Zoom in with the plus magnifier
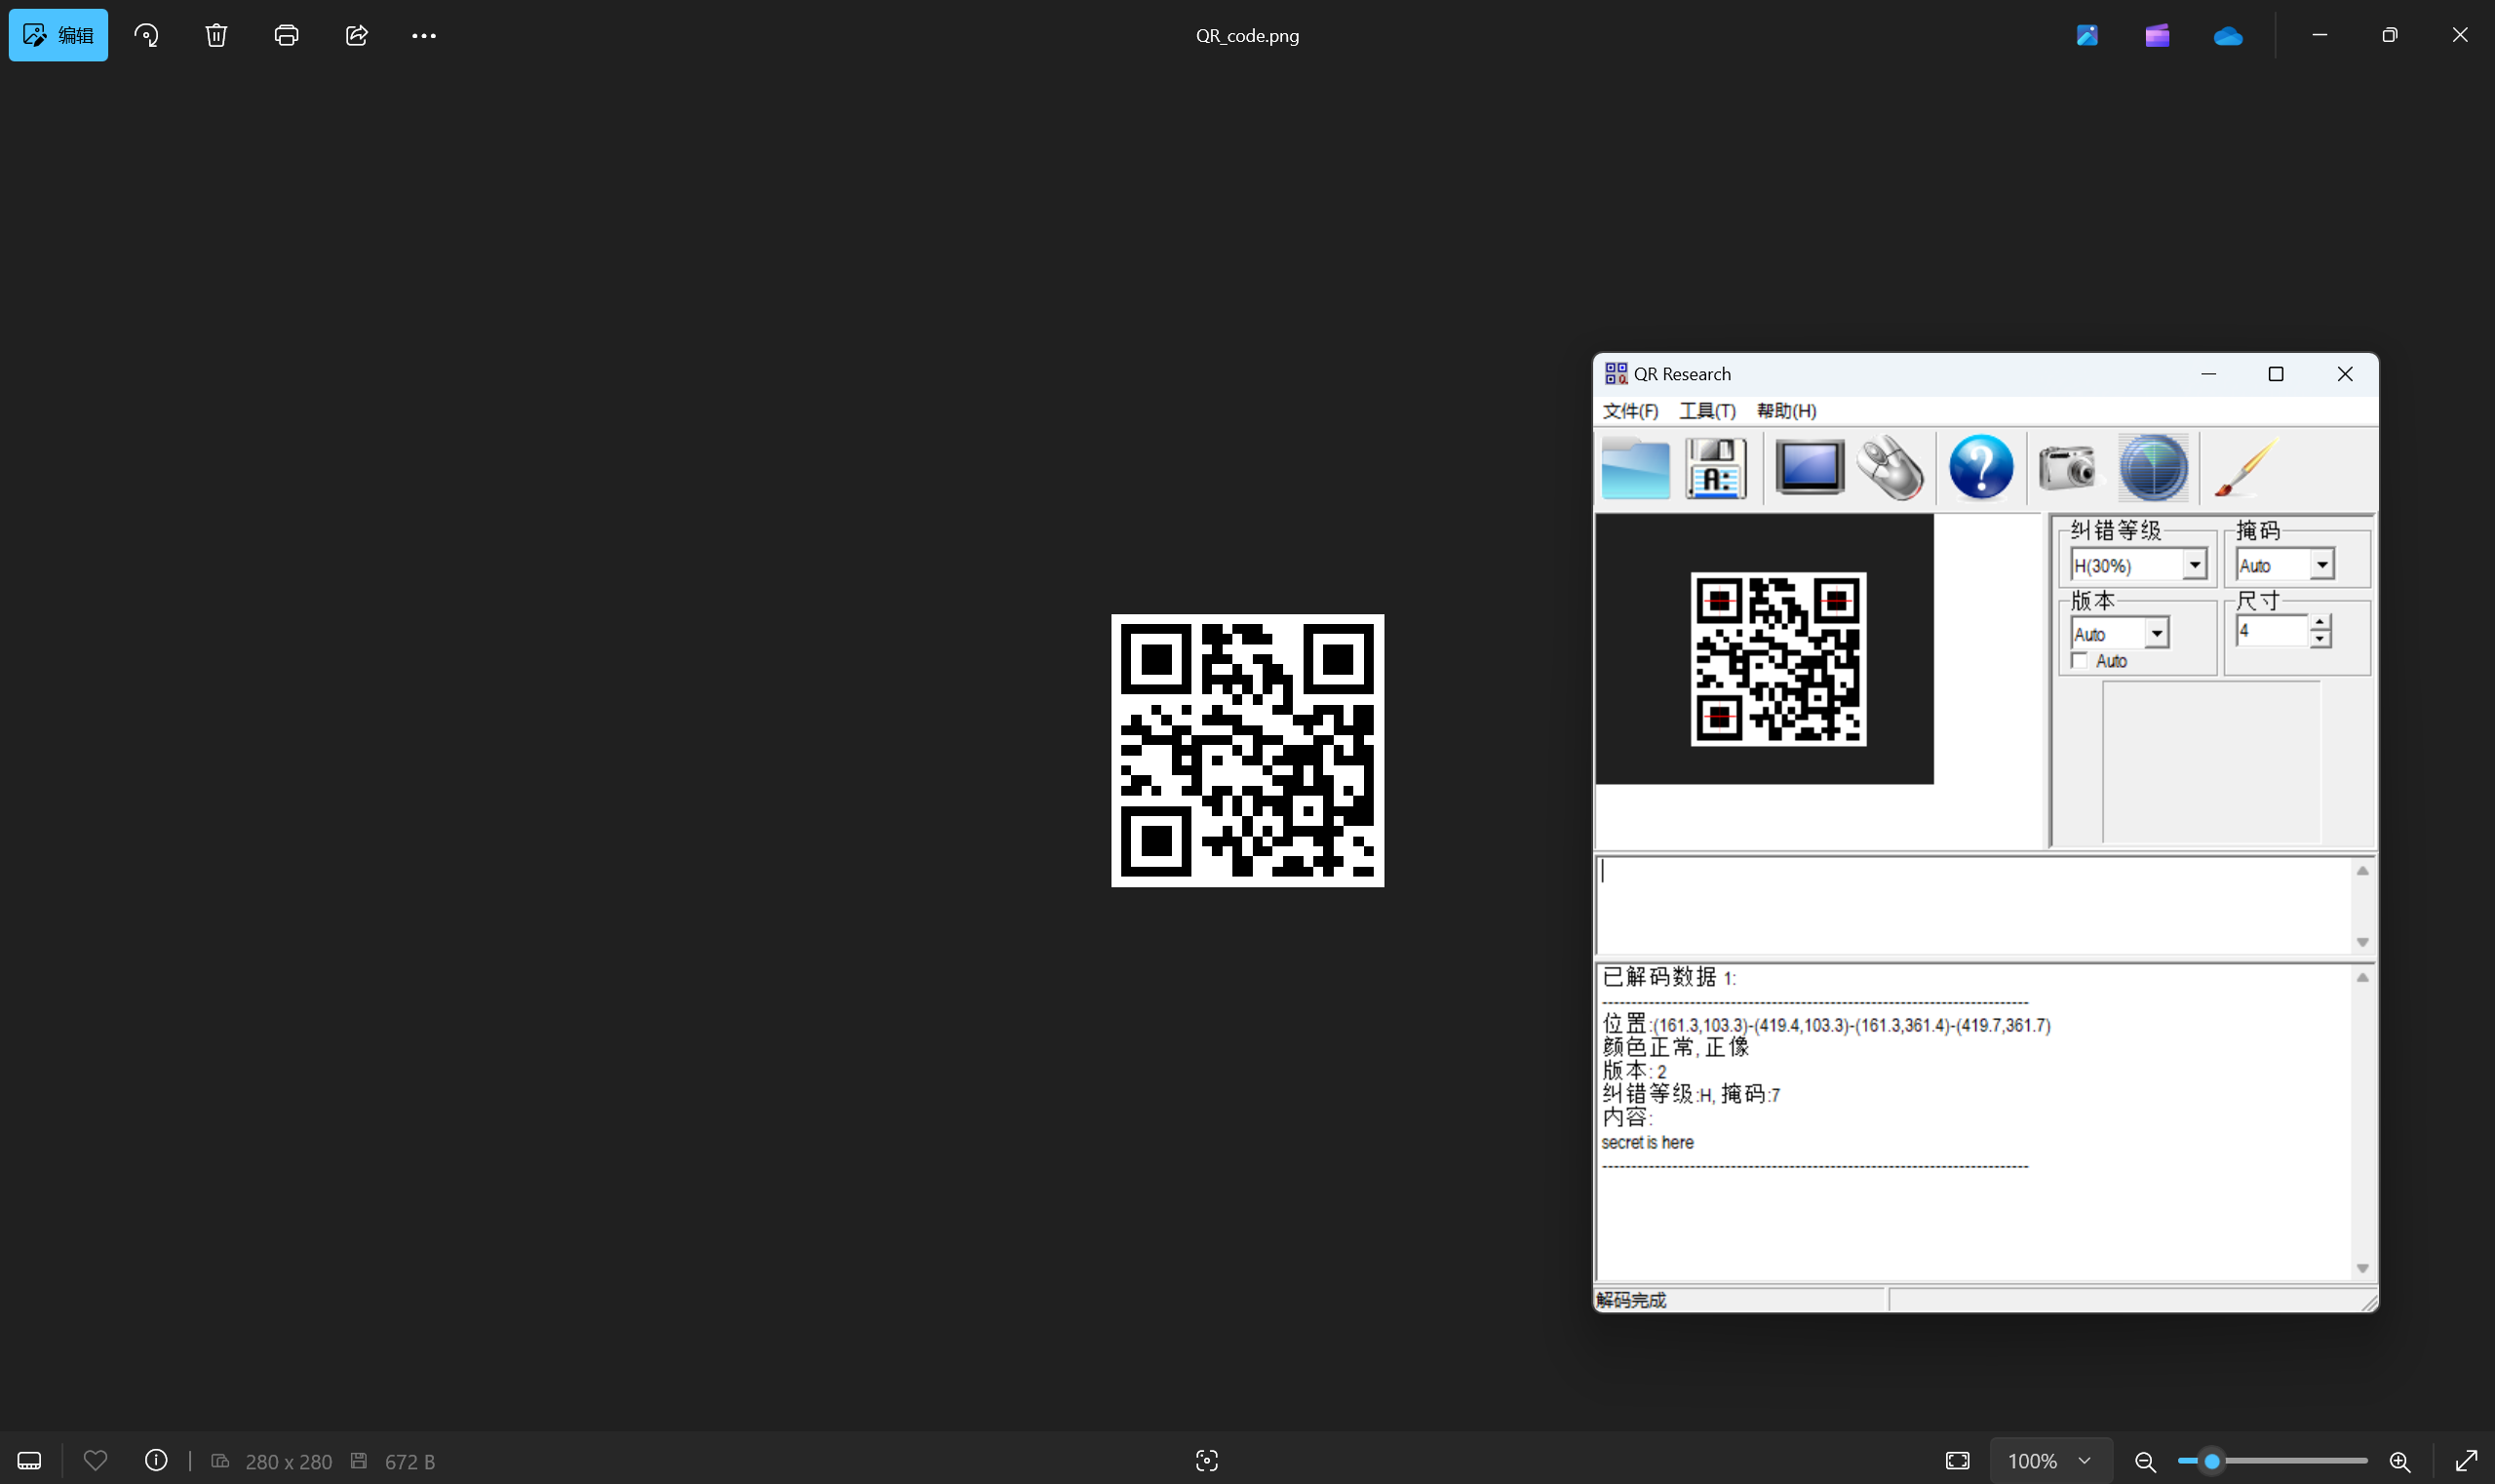The height and width of the screenshot is (1484, 2495). pos(2400,1461)
